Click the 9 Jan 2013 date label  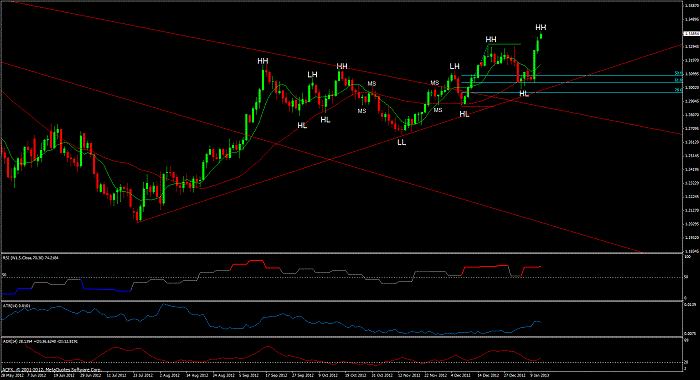pos(540,376)
